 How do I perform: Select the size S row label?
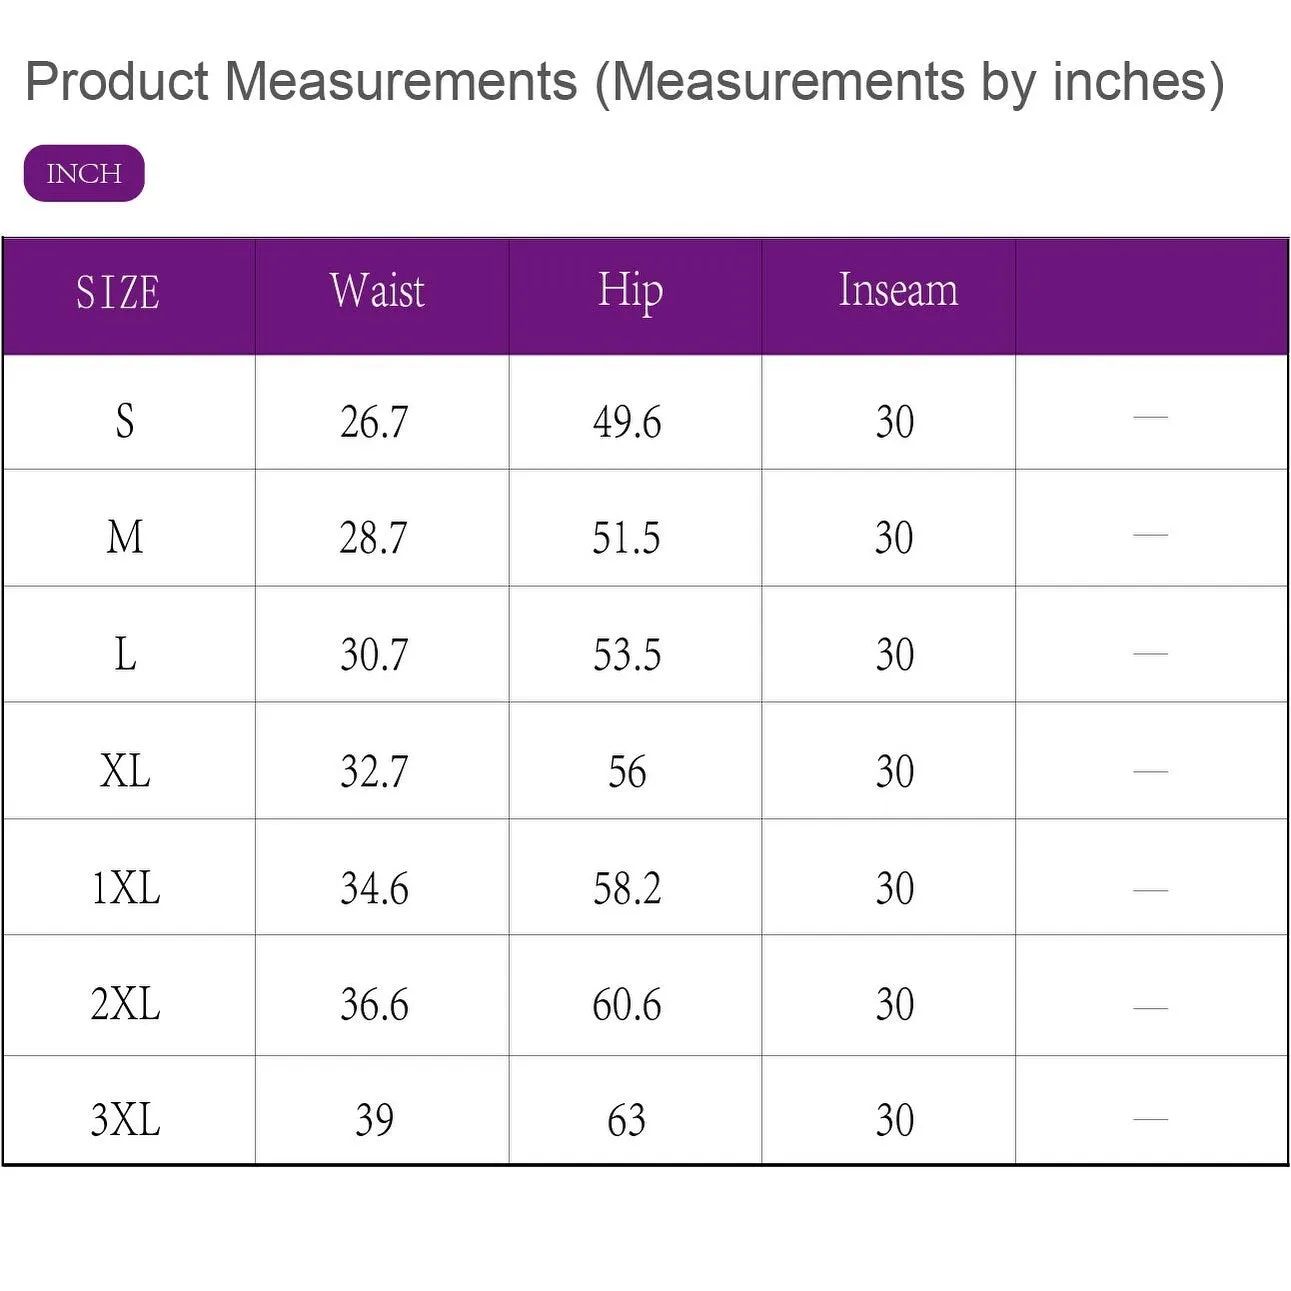coord(125,421)
